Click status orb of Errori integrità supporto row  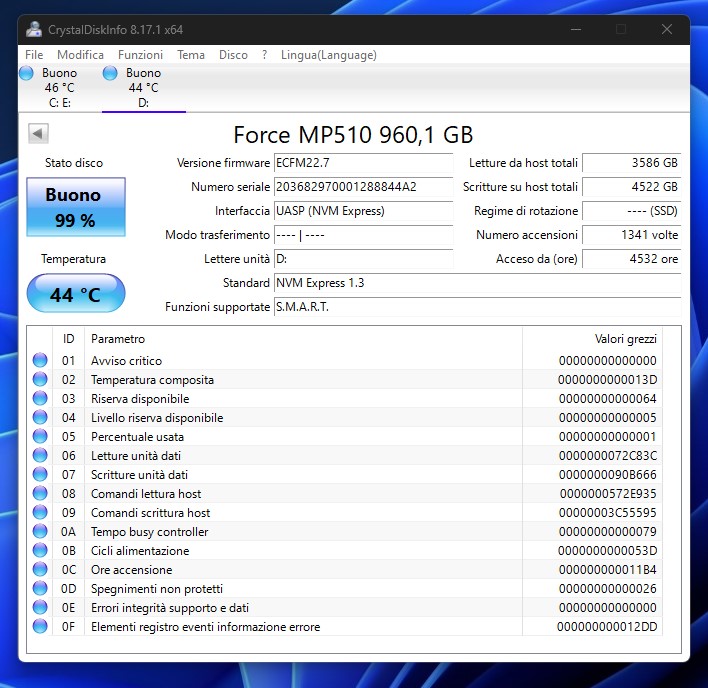coord(40,607)
